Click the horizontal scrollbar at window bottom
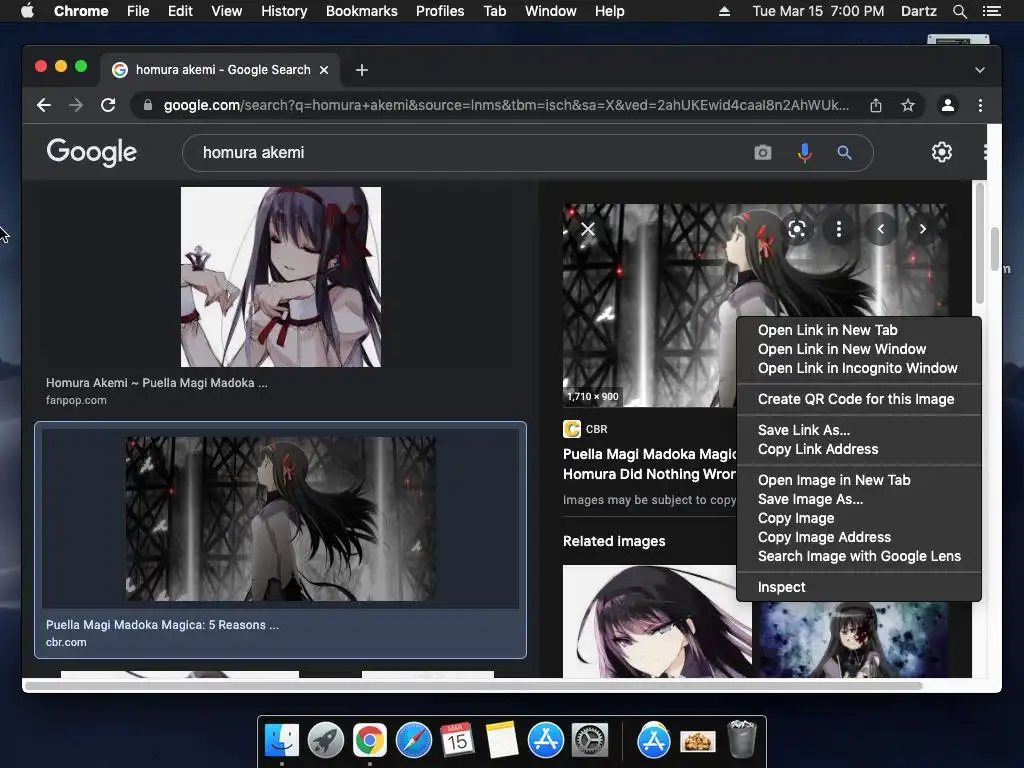Image resolution: width=1024 pixels, height=768 pixels. (473, 686)
